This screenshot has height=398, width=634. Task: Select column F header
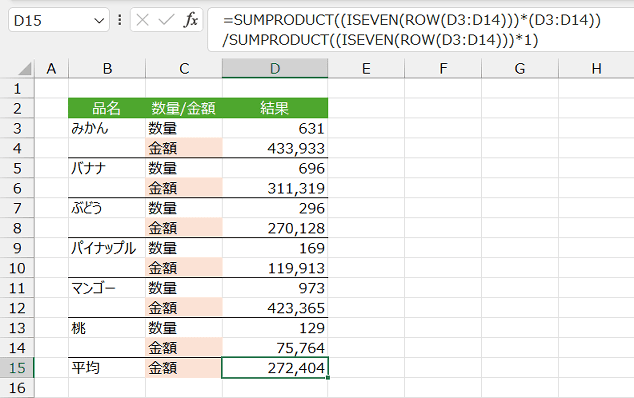443,68
